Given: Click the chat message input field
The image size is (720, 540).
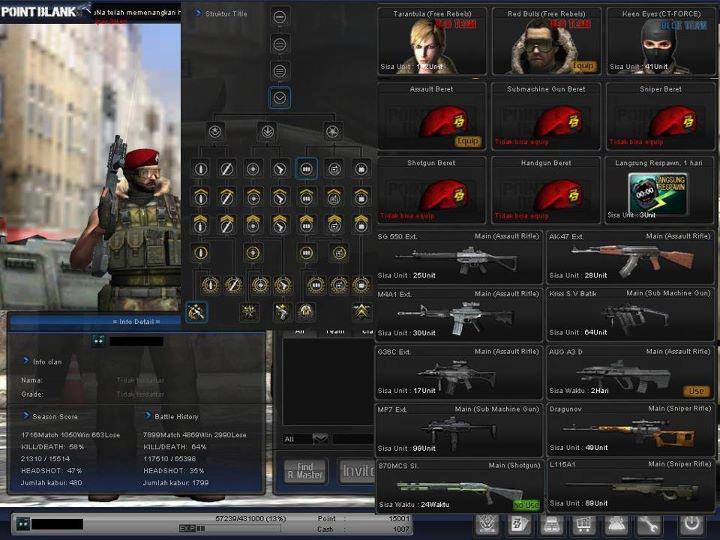Looking at the screenshot, I should coord(353,439).
